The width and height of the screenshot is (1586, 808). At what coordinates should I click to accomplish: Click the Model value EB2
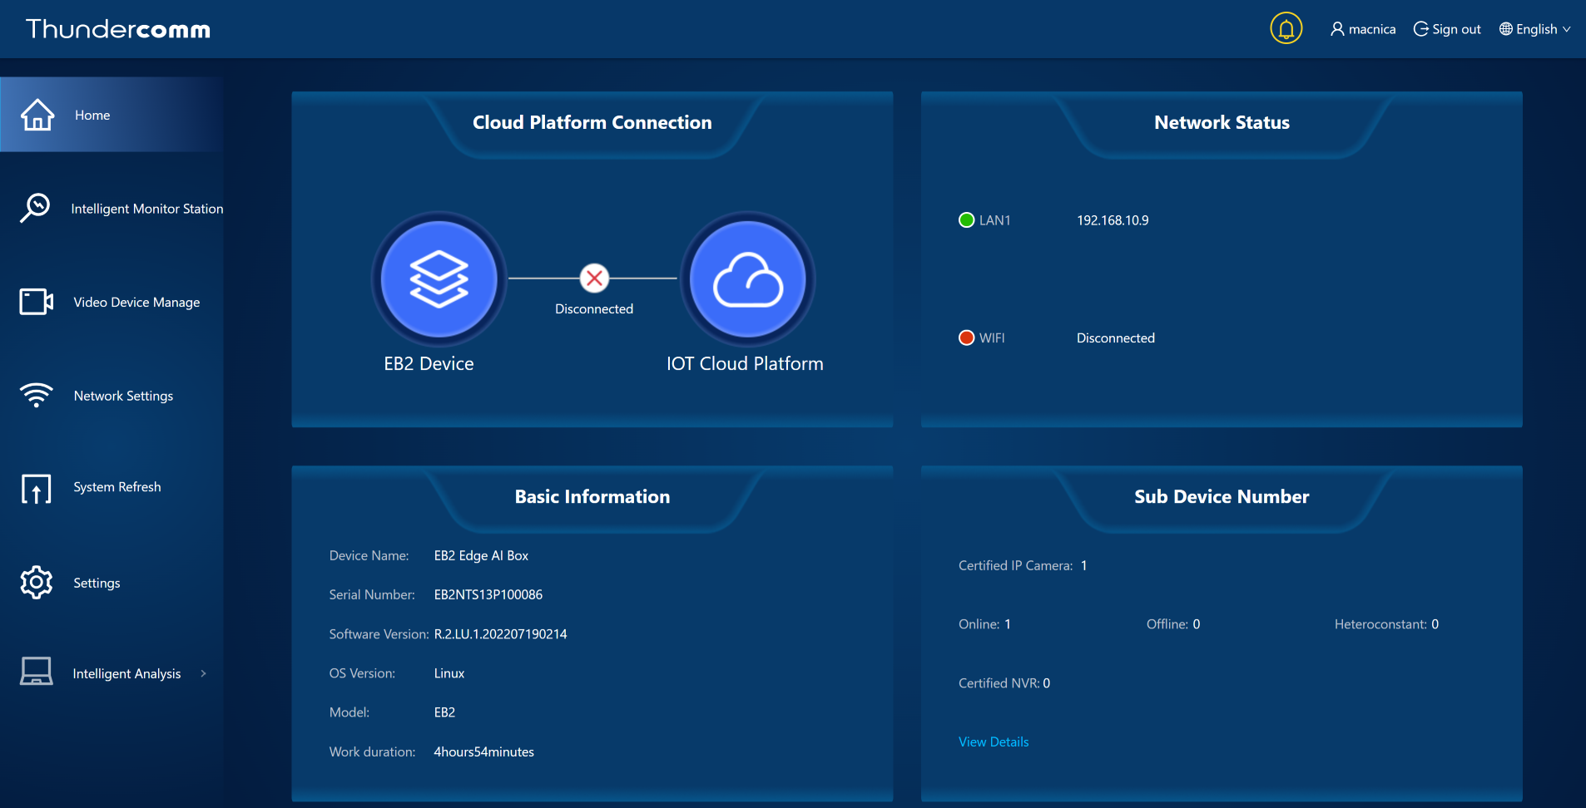coord(444,713)
